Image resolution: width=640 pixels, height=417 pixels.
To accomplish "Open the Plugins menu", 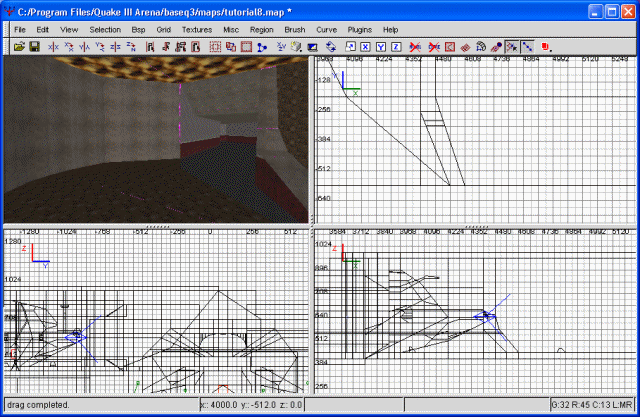I will pos(360,29).
